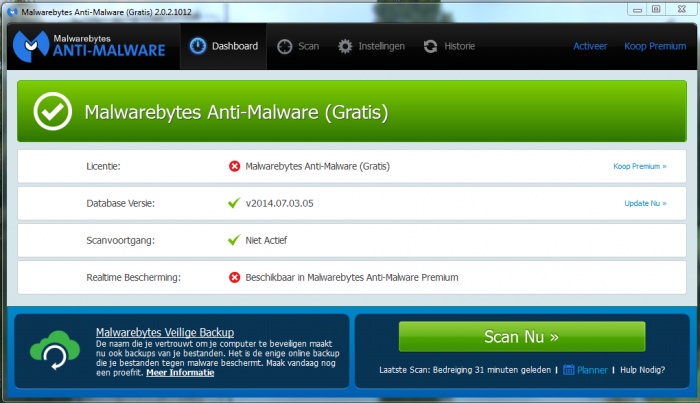Click the white checkmark status icon in the green banner
The image size is (700, 403).
pyautogui.click(x=53, y=111)
